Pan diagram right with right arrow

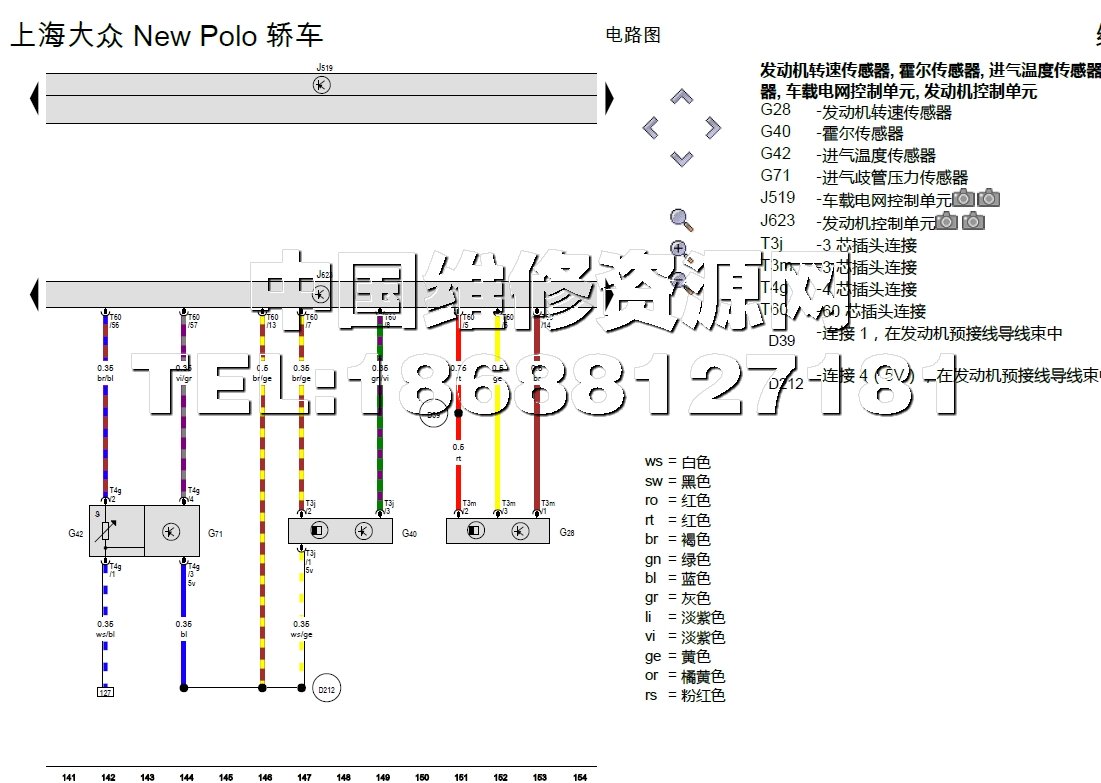(713, 128)
